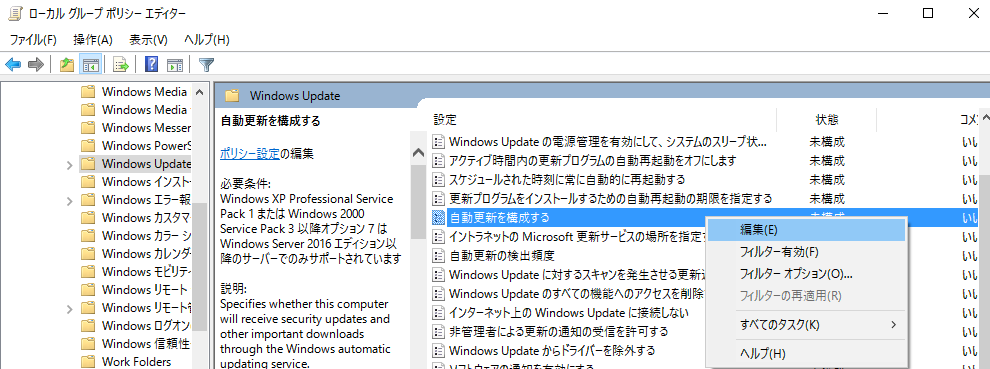Screen dimensions: 990x369
Task: Sort by the 状態 column header
Action: [x=826, y=119]
